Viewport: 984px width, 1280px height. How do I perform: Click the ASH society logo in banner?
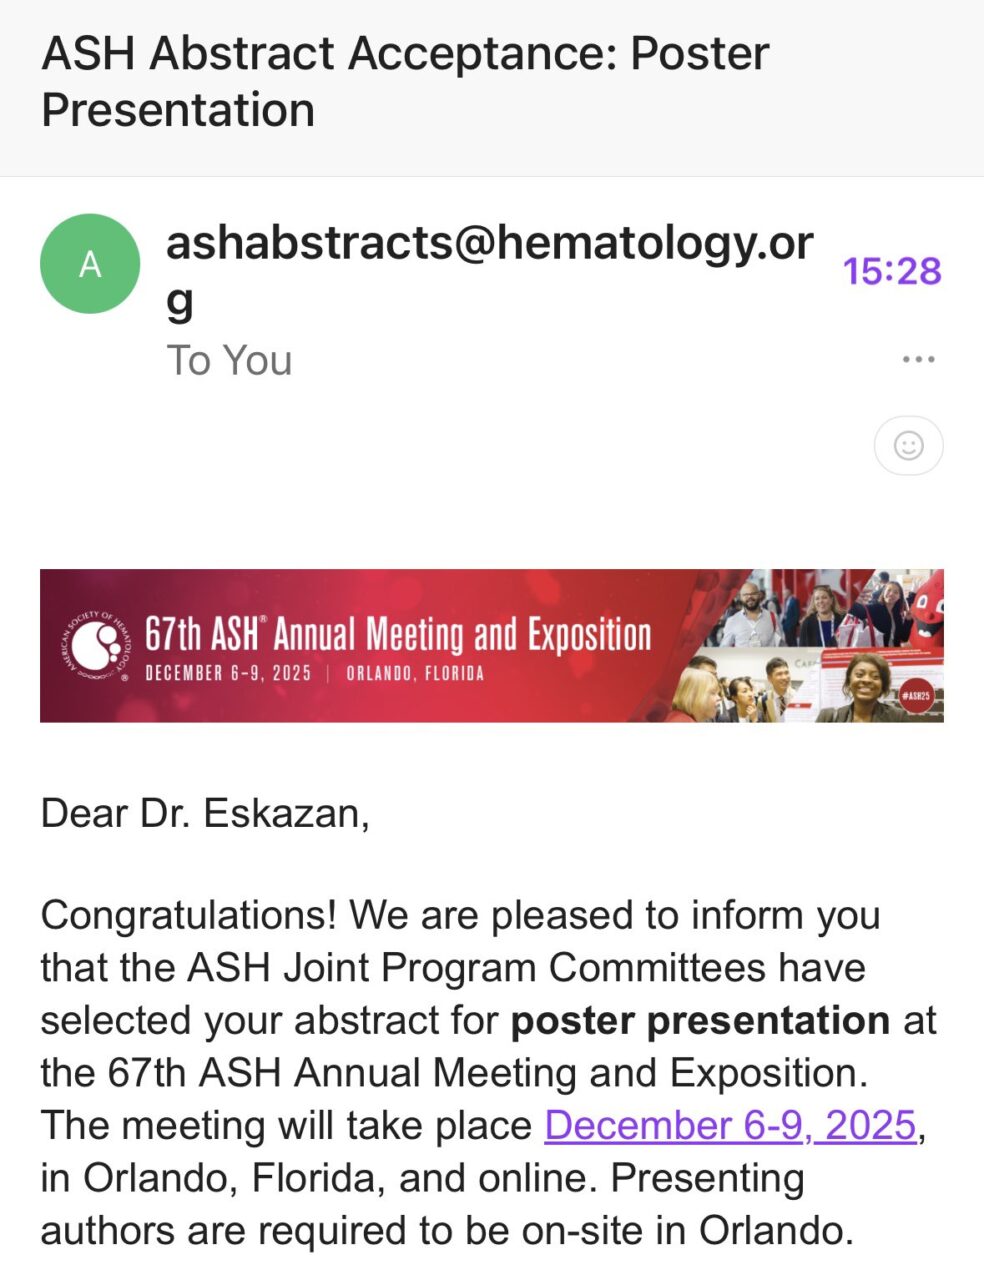point(96,647)
